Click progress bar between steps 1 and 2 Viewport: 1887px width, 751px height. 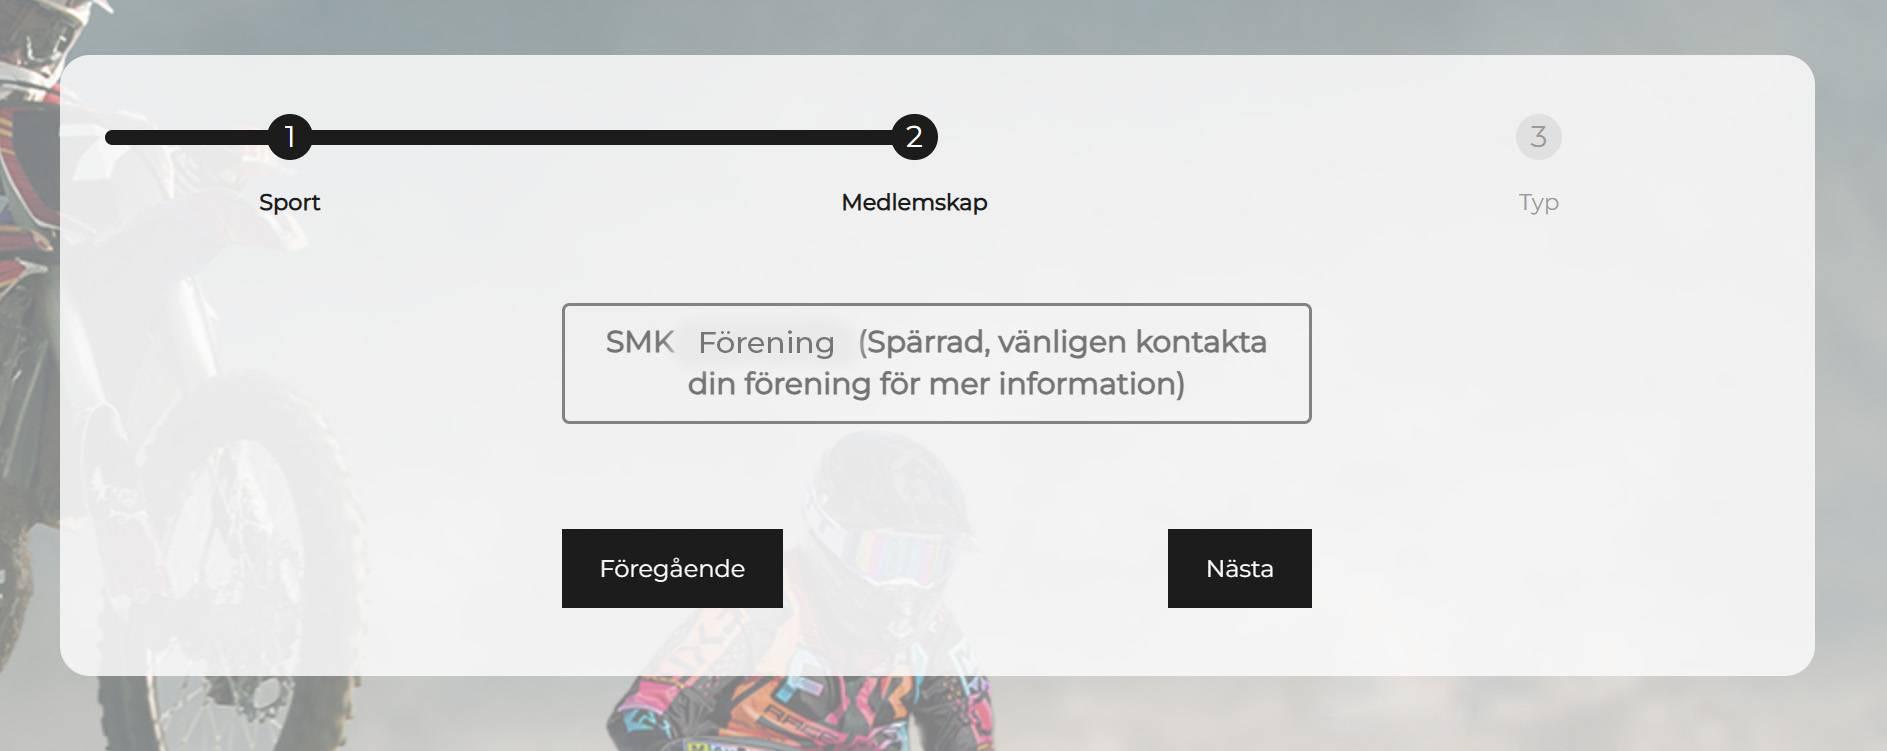click(602, 137)
